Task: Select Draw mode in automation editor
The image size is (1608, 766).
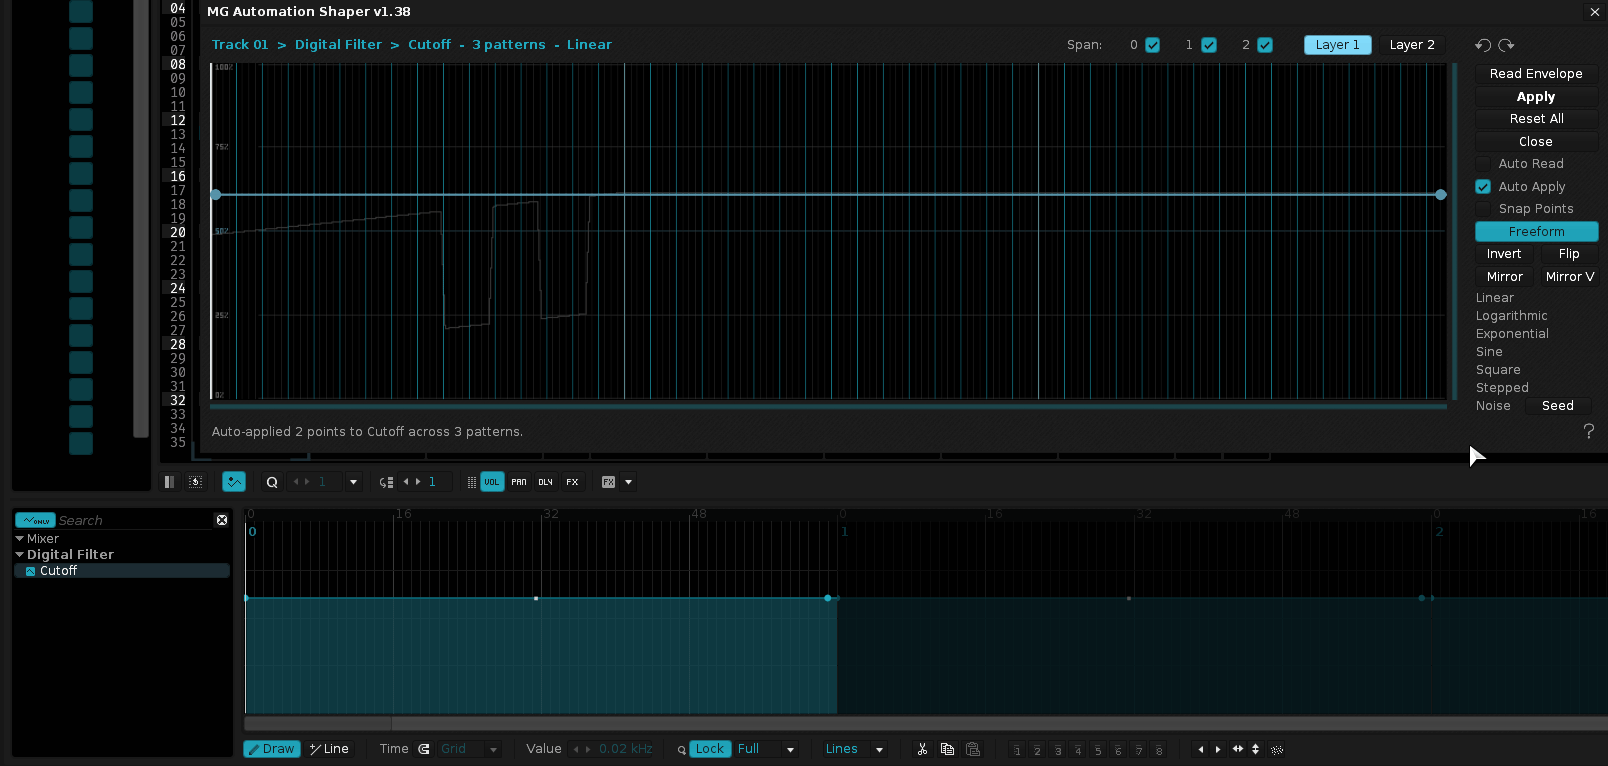Action: 272,749
